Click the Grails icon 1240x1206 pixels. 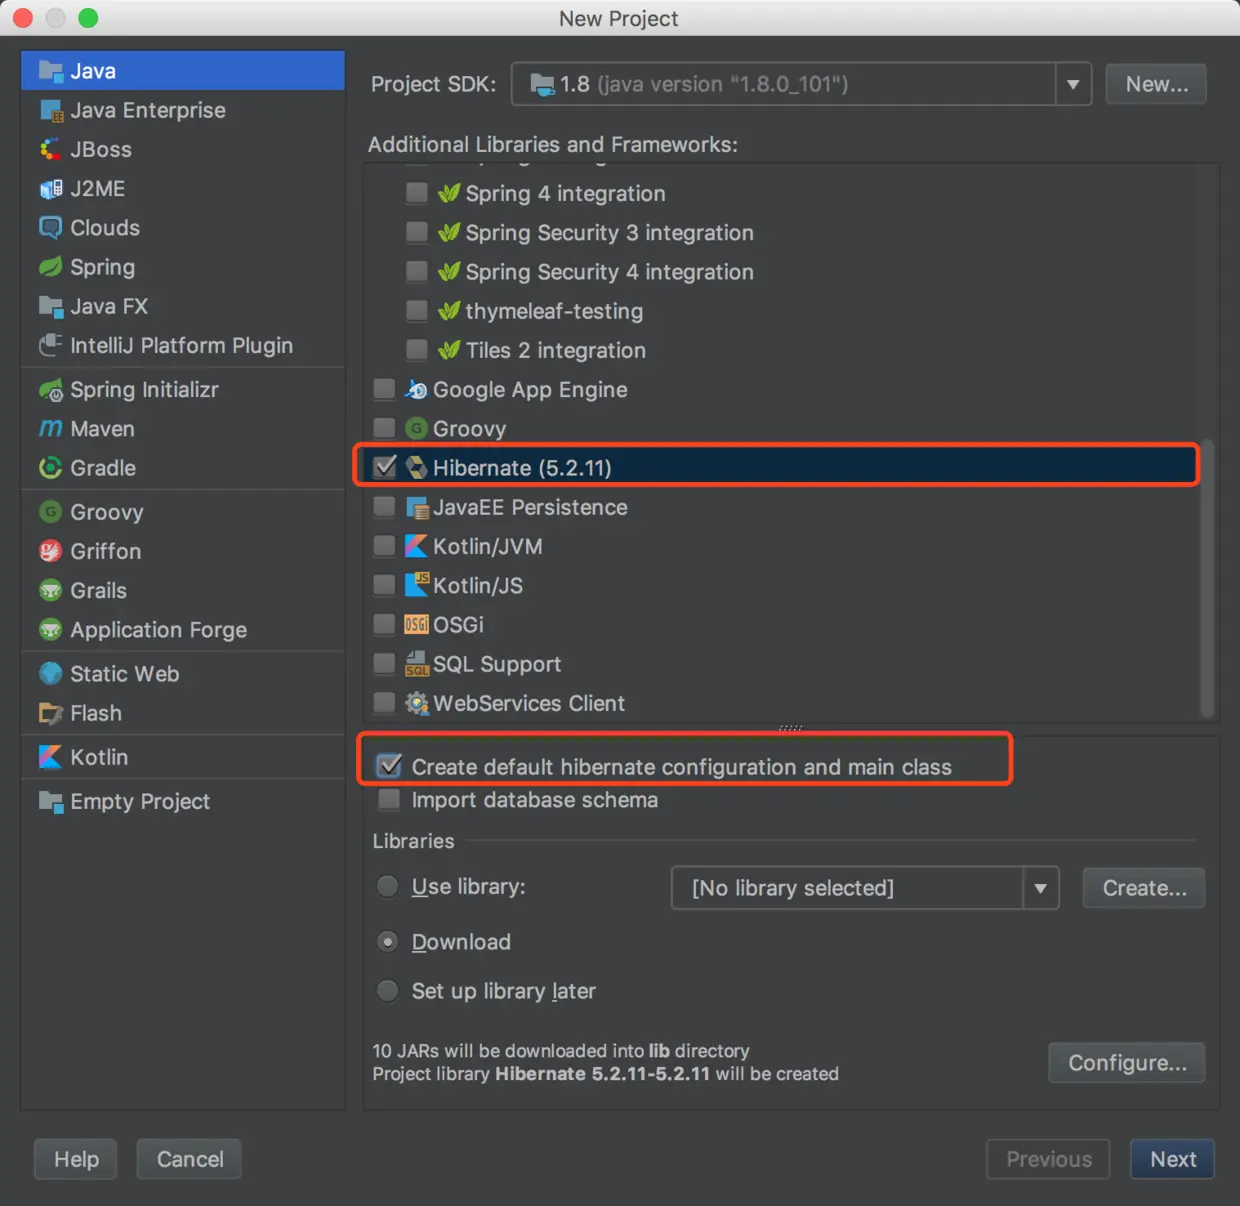tap(50, 590)
